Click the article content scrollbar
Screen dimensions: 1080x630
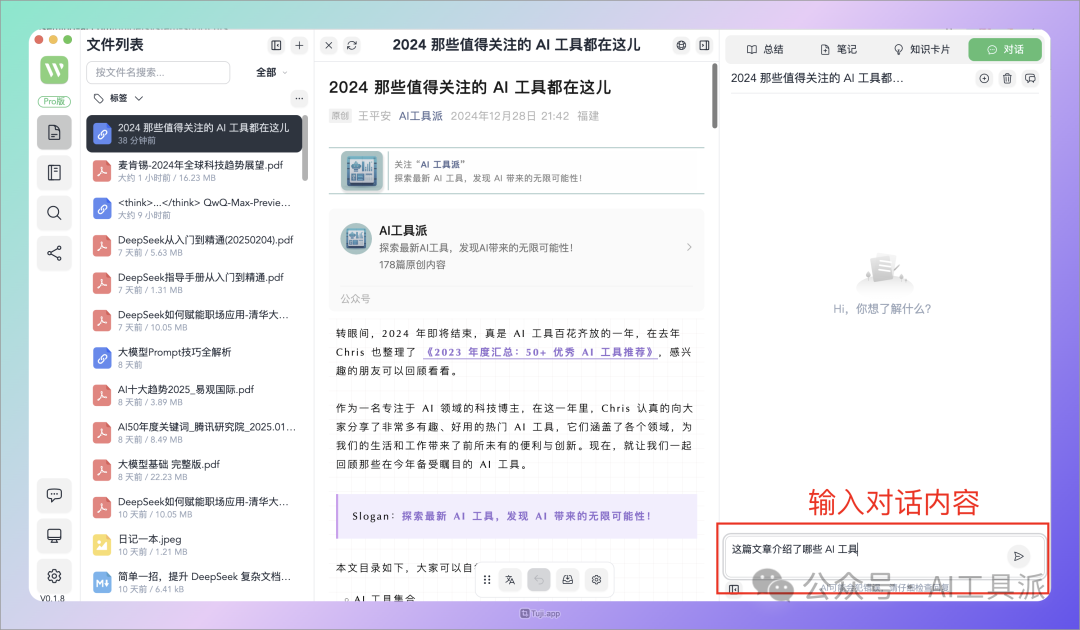[x=714, y=96]
